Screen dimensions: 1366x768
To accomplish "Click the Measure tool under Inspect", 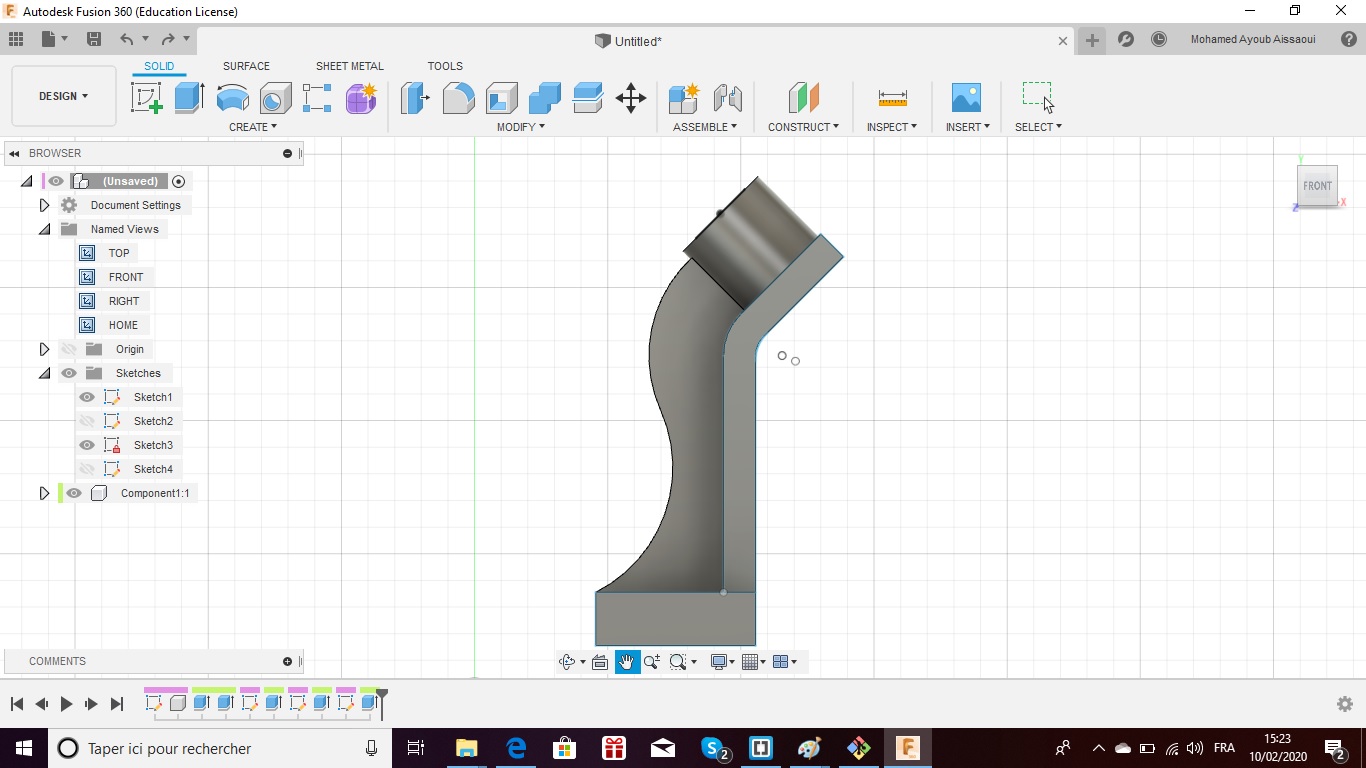I will (x=892, y=98).
